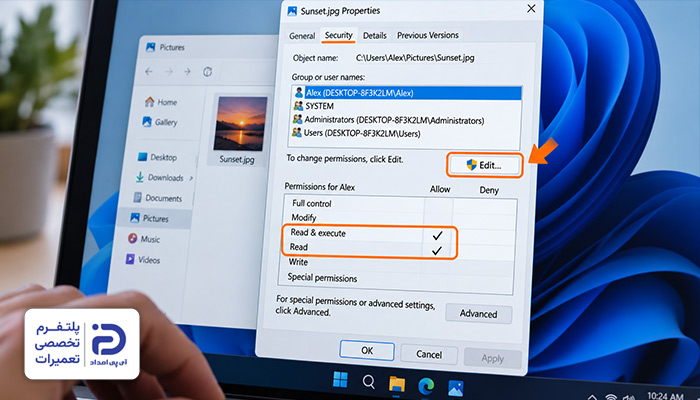Click the SYSTEM group icon
The height and width of the screenshot is (400, 700).
coord(298,106)
